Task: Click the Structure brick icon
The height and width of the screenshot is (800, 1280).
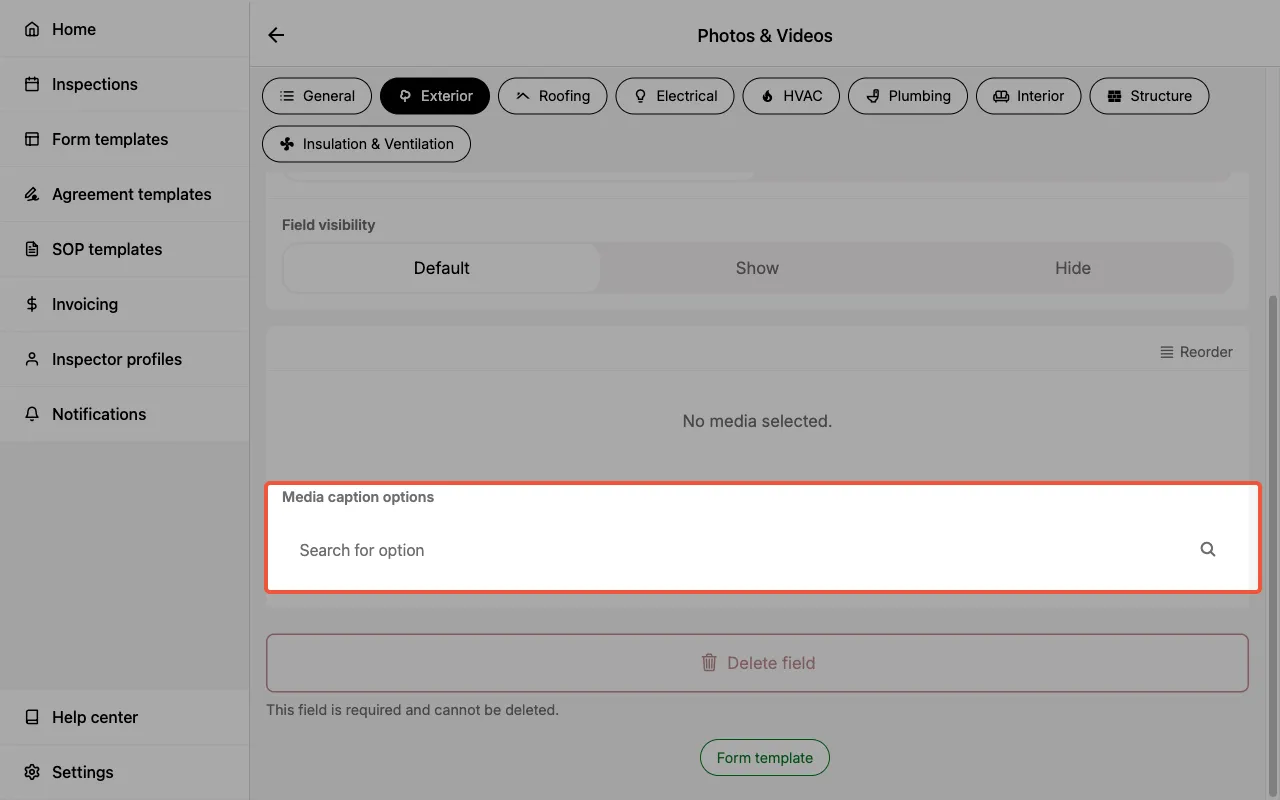Action: pyautogui.click(x=1116, y=96)
